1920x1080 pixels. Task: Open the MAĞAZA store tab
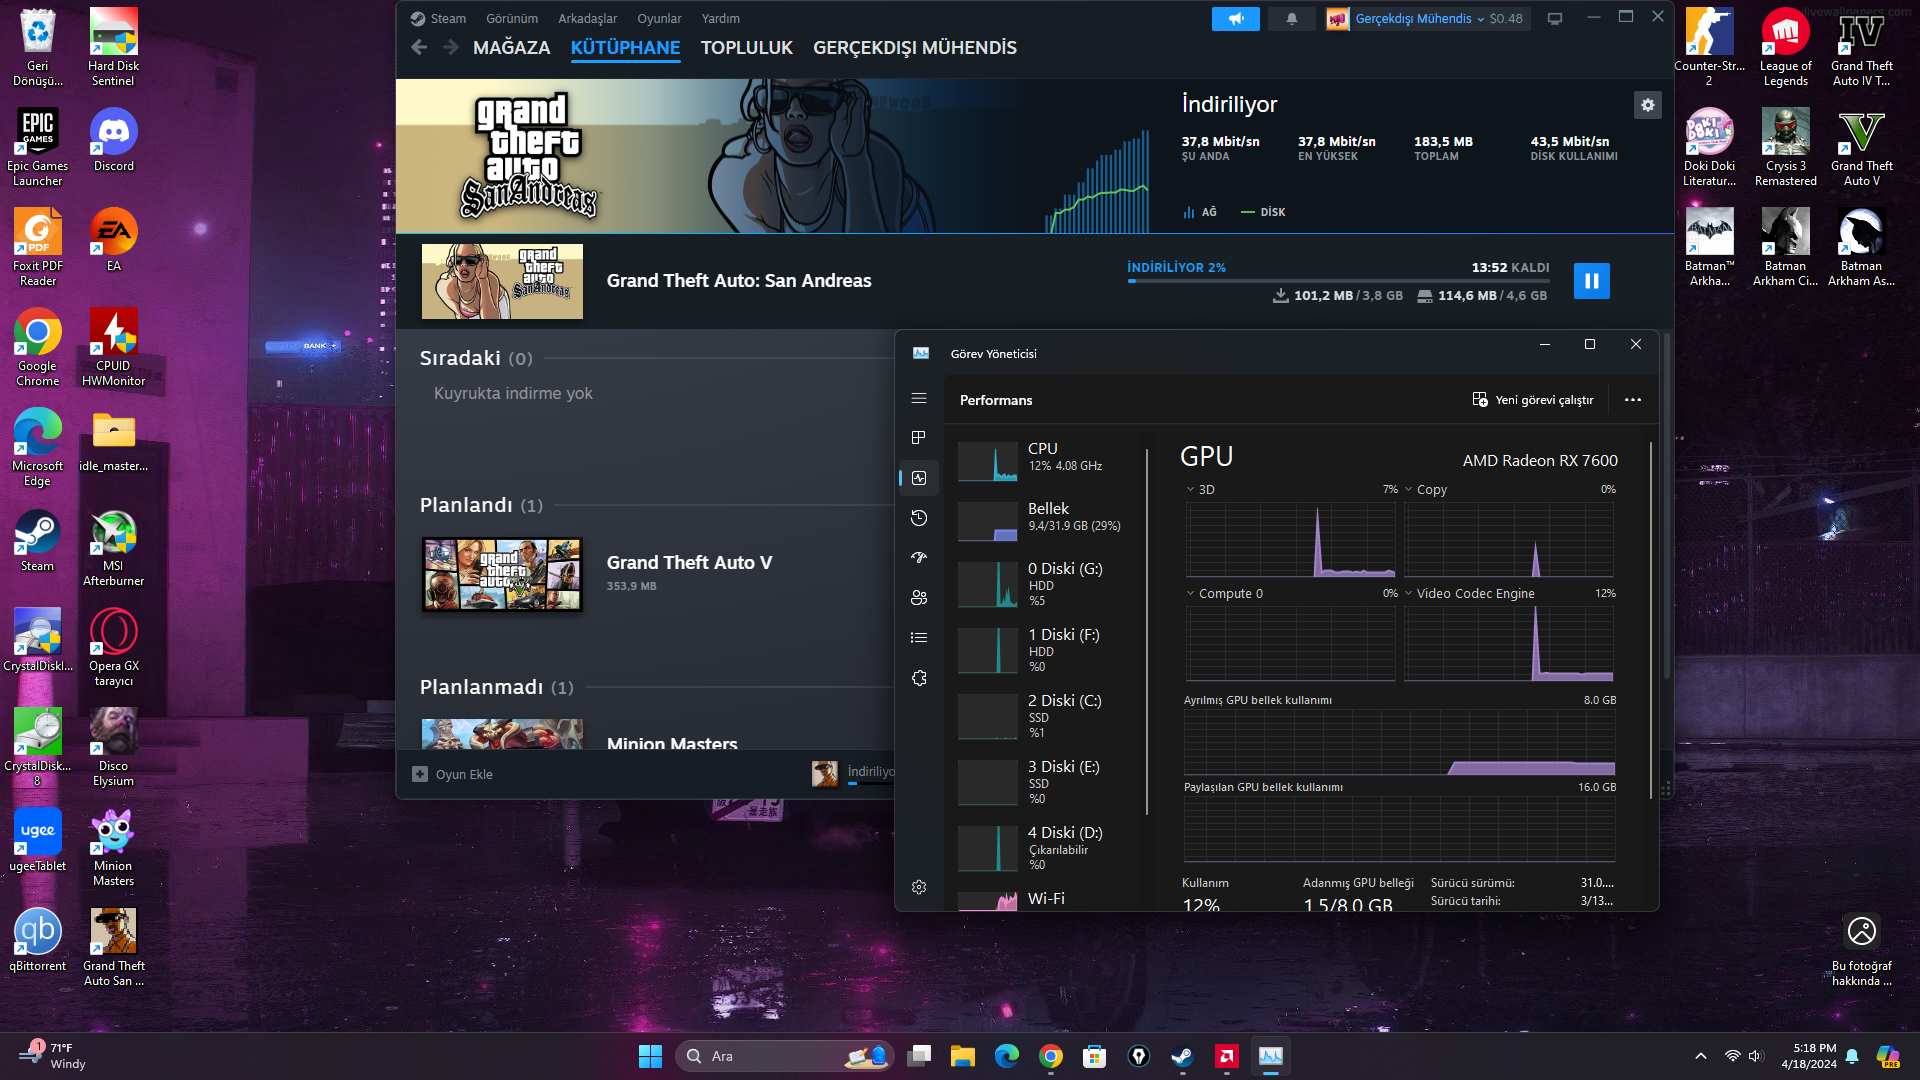pyautogui.click(x=511, y=48)
